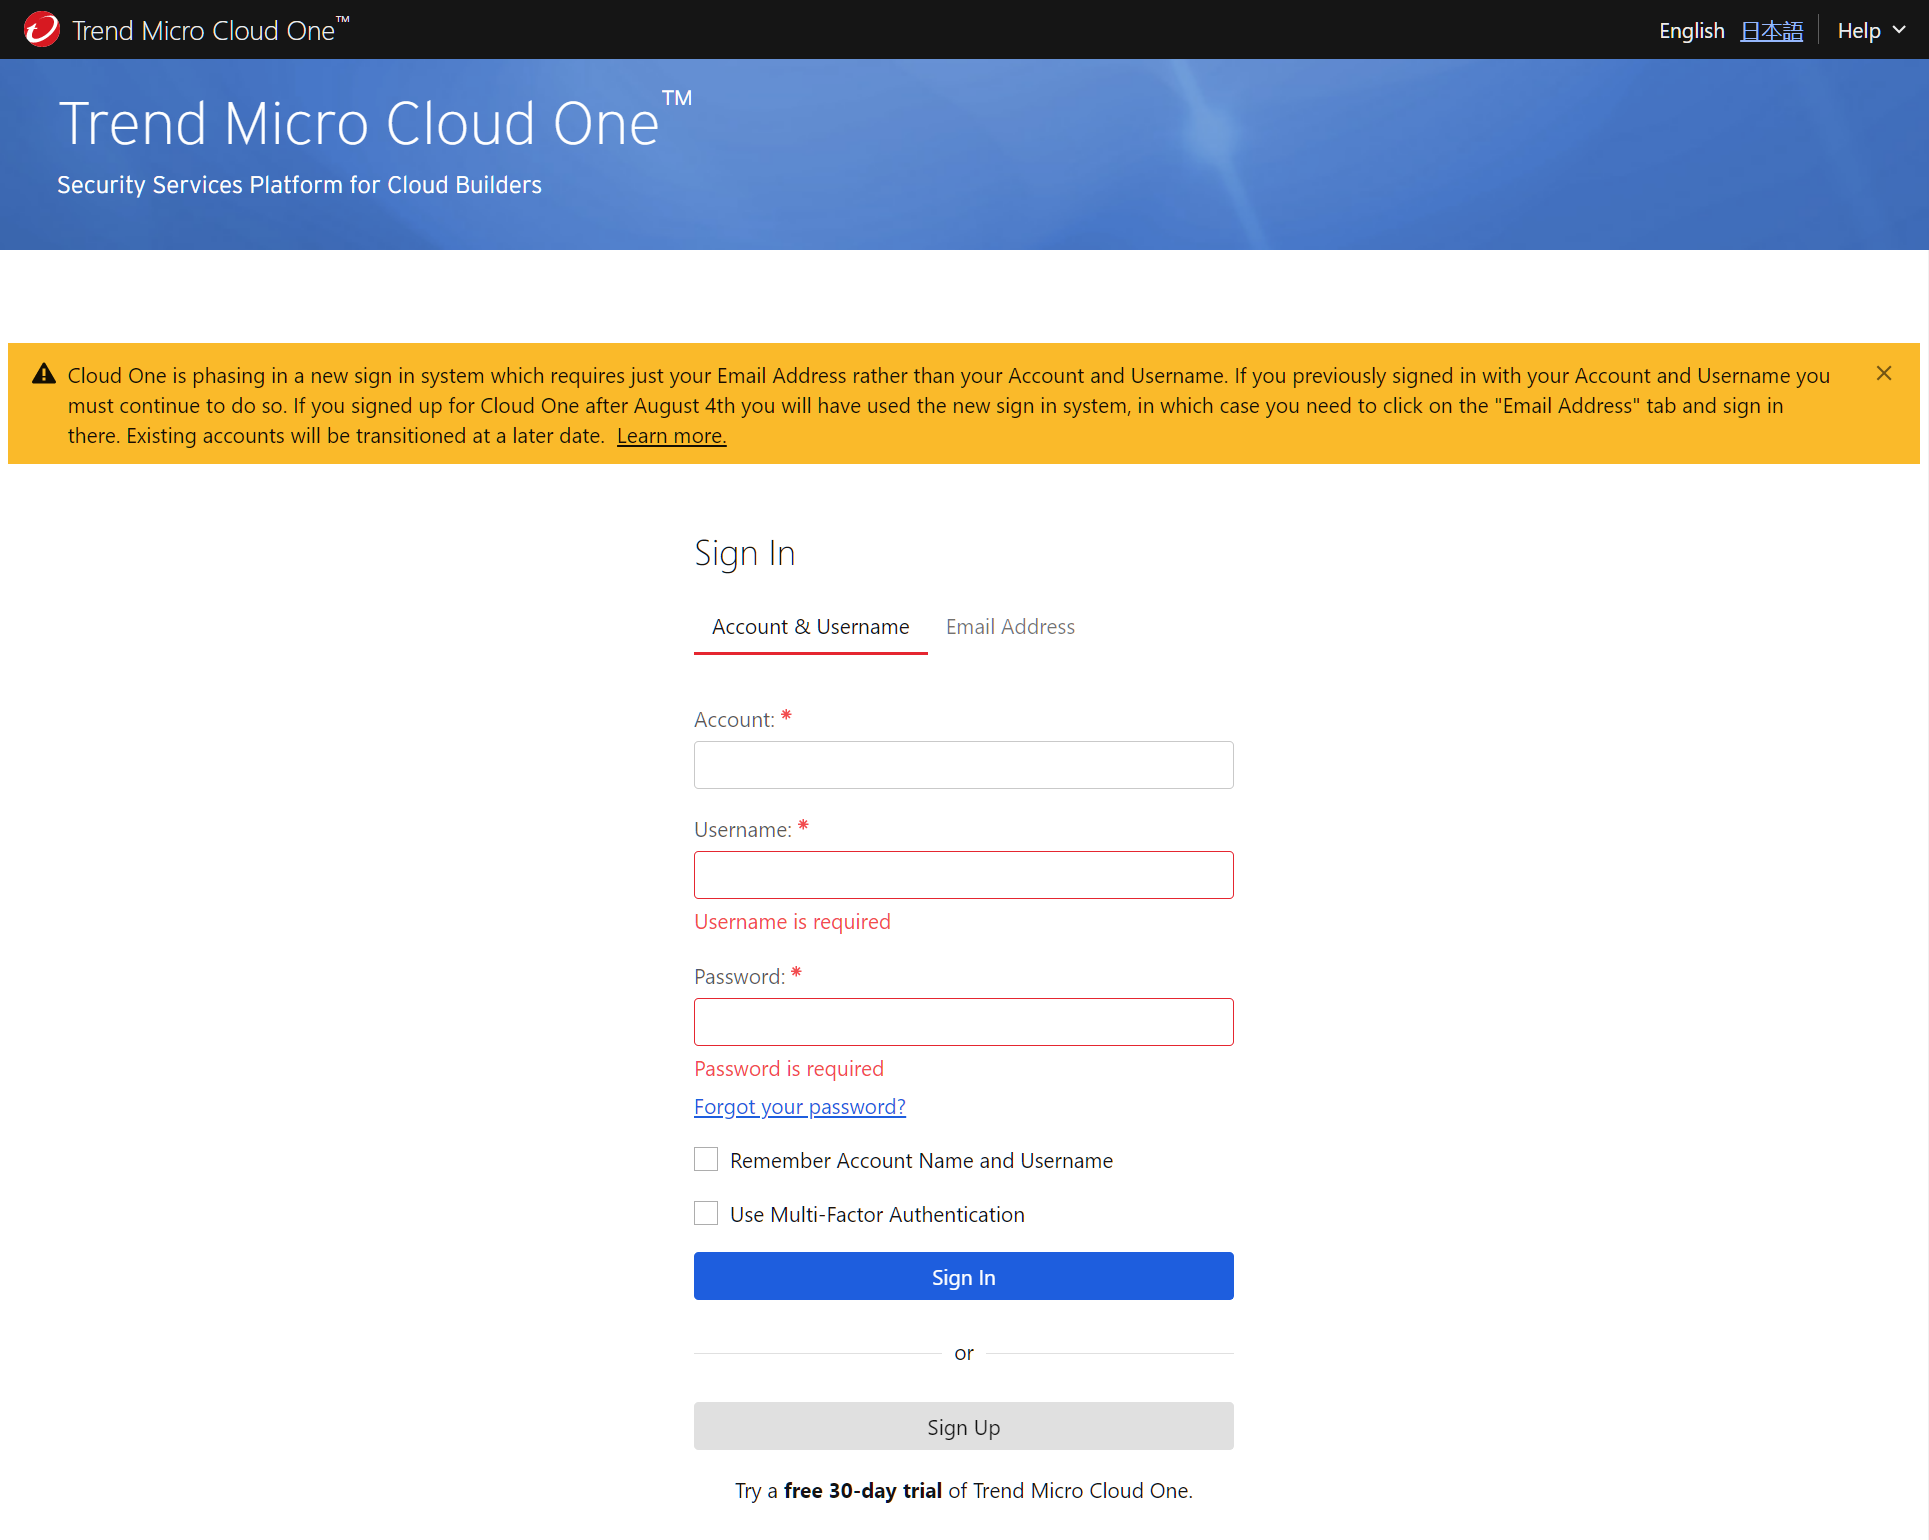Image resolution: width=1929 pixels, height=1540 pixels.
Task: Click the warning triangle icon in the banner
Action: coord(43,373)
